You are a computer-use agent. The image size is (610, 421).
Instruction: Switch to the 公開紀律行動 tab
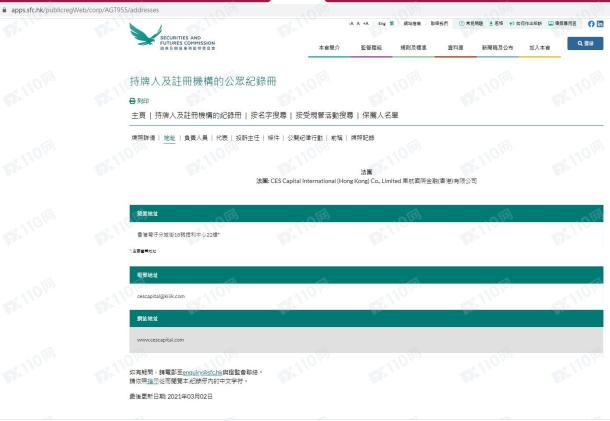click(305, 138)
